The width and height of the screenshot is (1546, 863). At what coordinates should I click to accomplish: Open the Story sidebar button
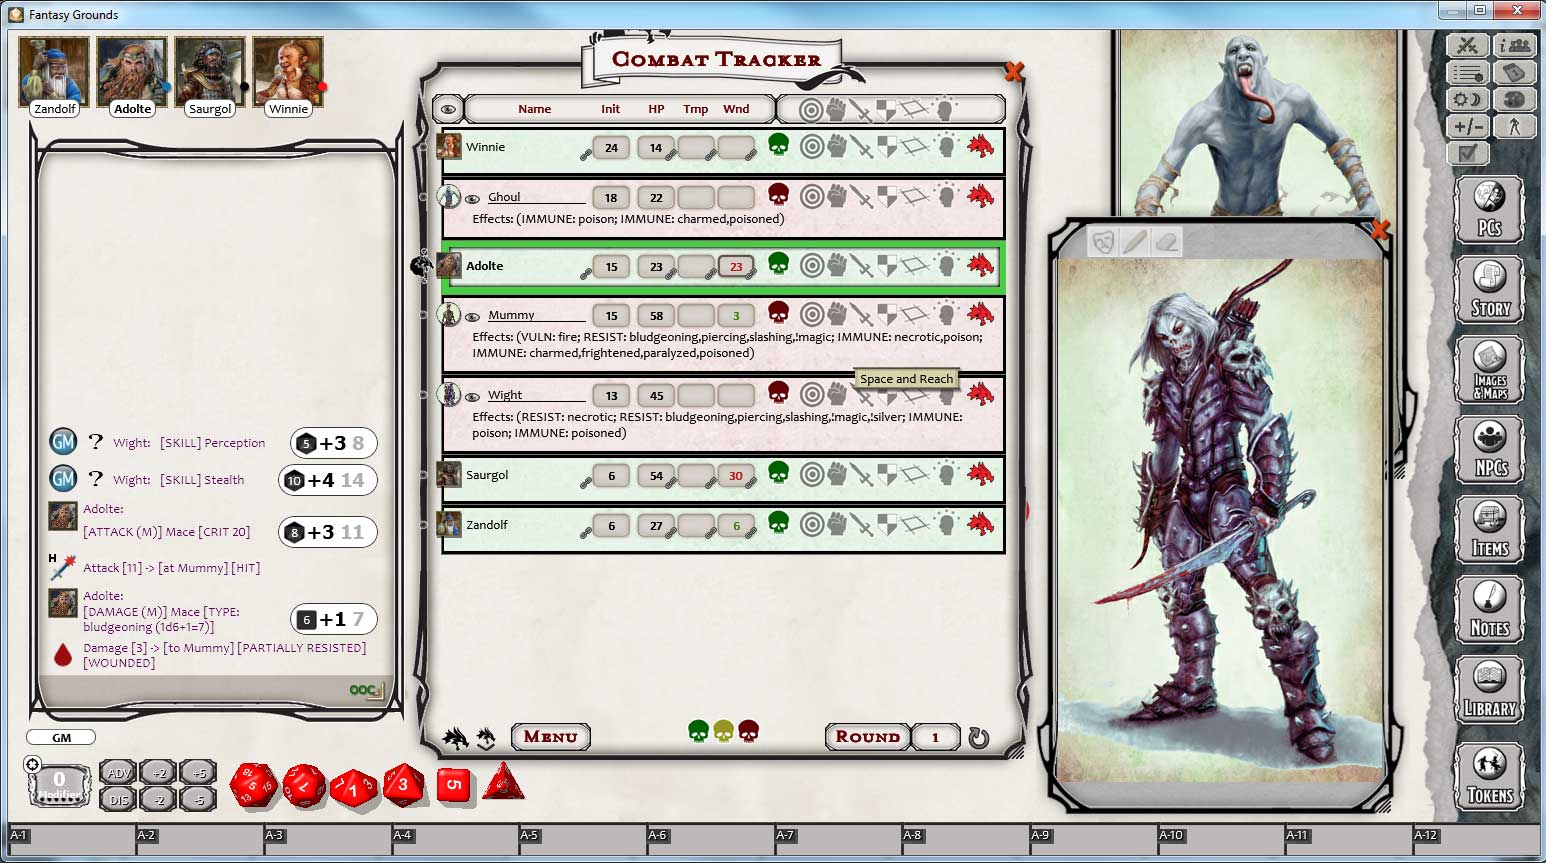tap(1489, 290)
